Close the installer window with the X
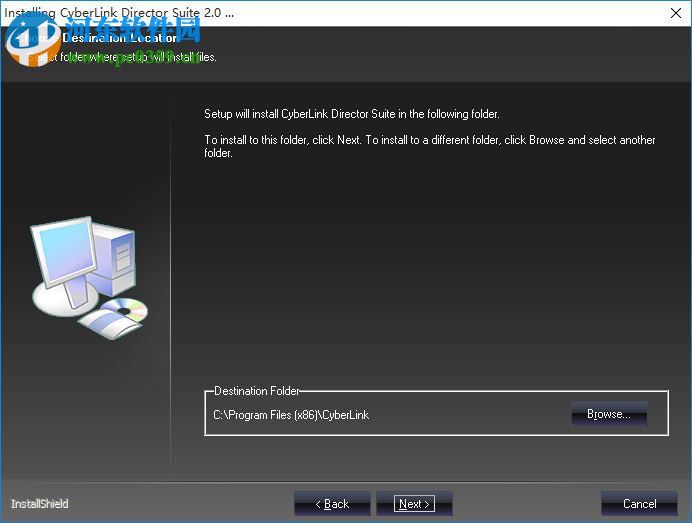 pos(676,13)
